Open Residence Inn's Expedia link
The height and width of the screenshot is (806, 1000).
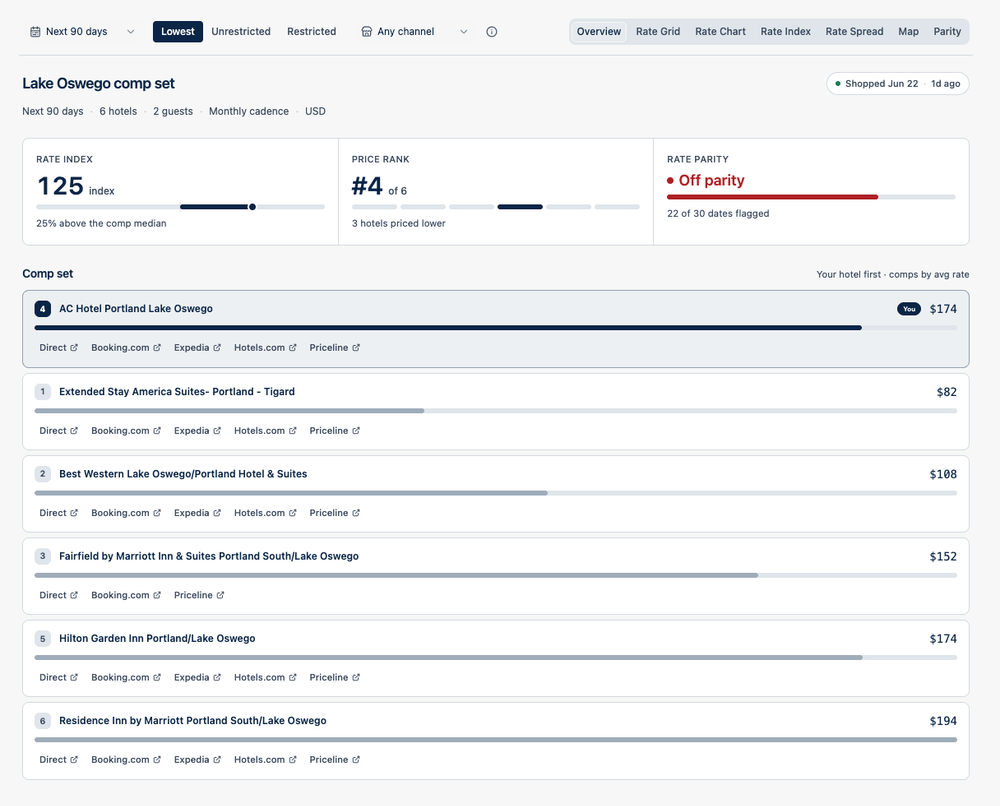(x=197, y=759)
